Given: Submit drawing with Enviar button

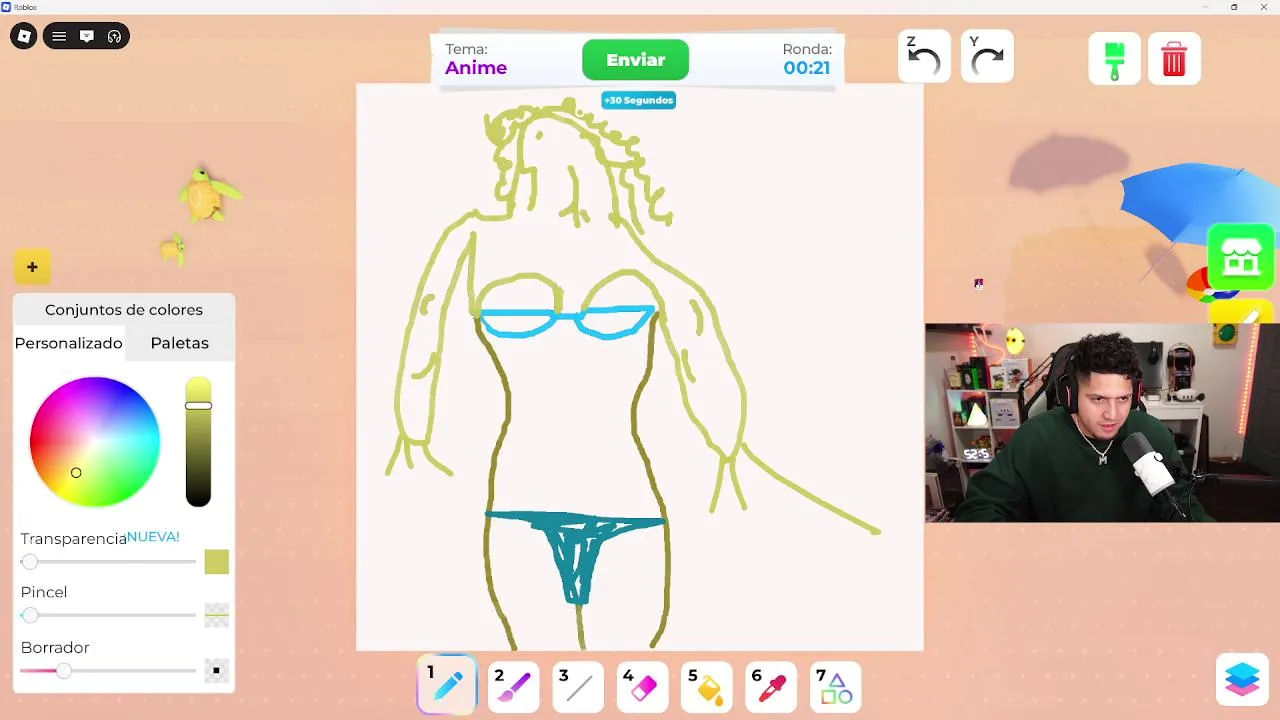Looking at the screenshot, I should pos(636,60).
